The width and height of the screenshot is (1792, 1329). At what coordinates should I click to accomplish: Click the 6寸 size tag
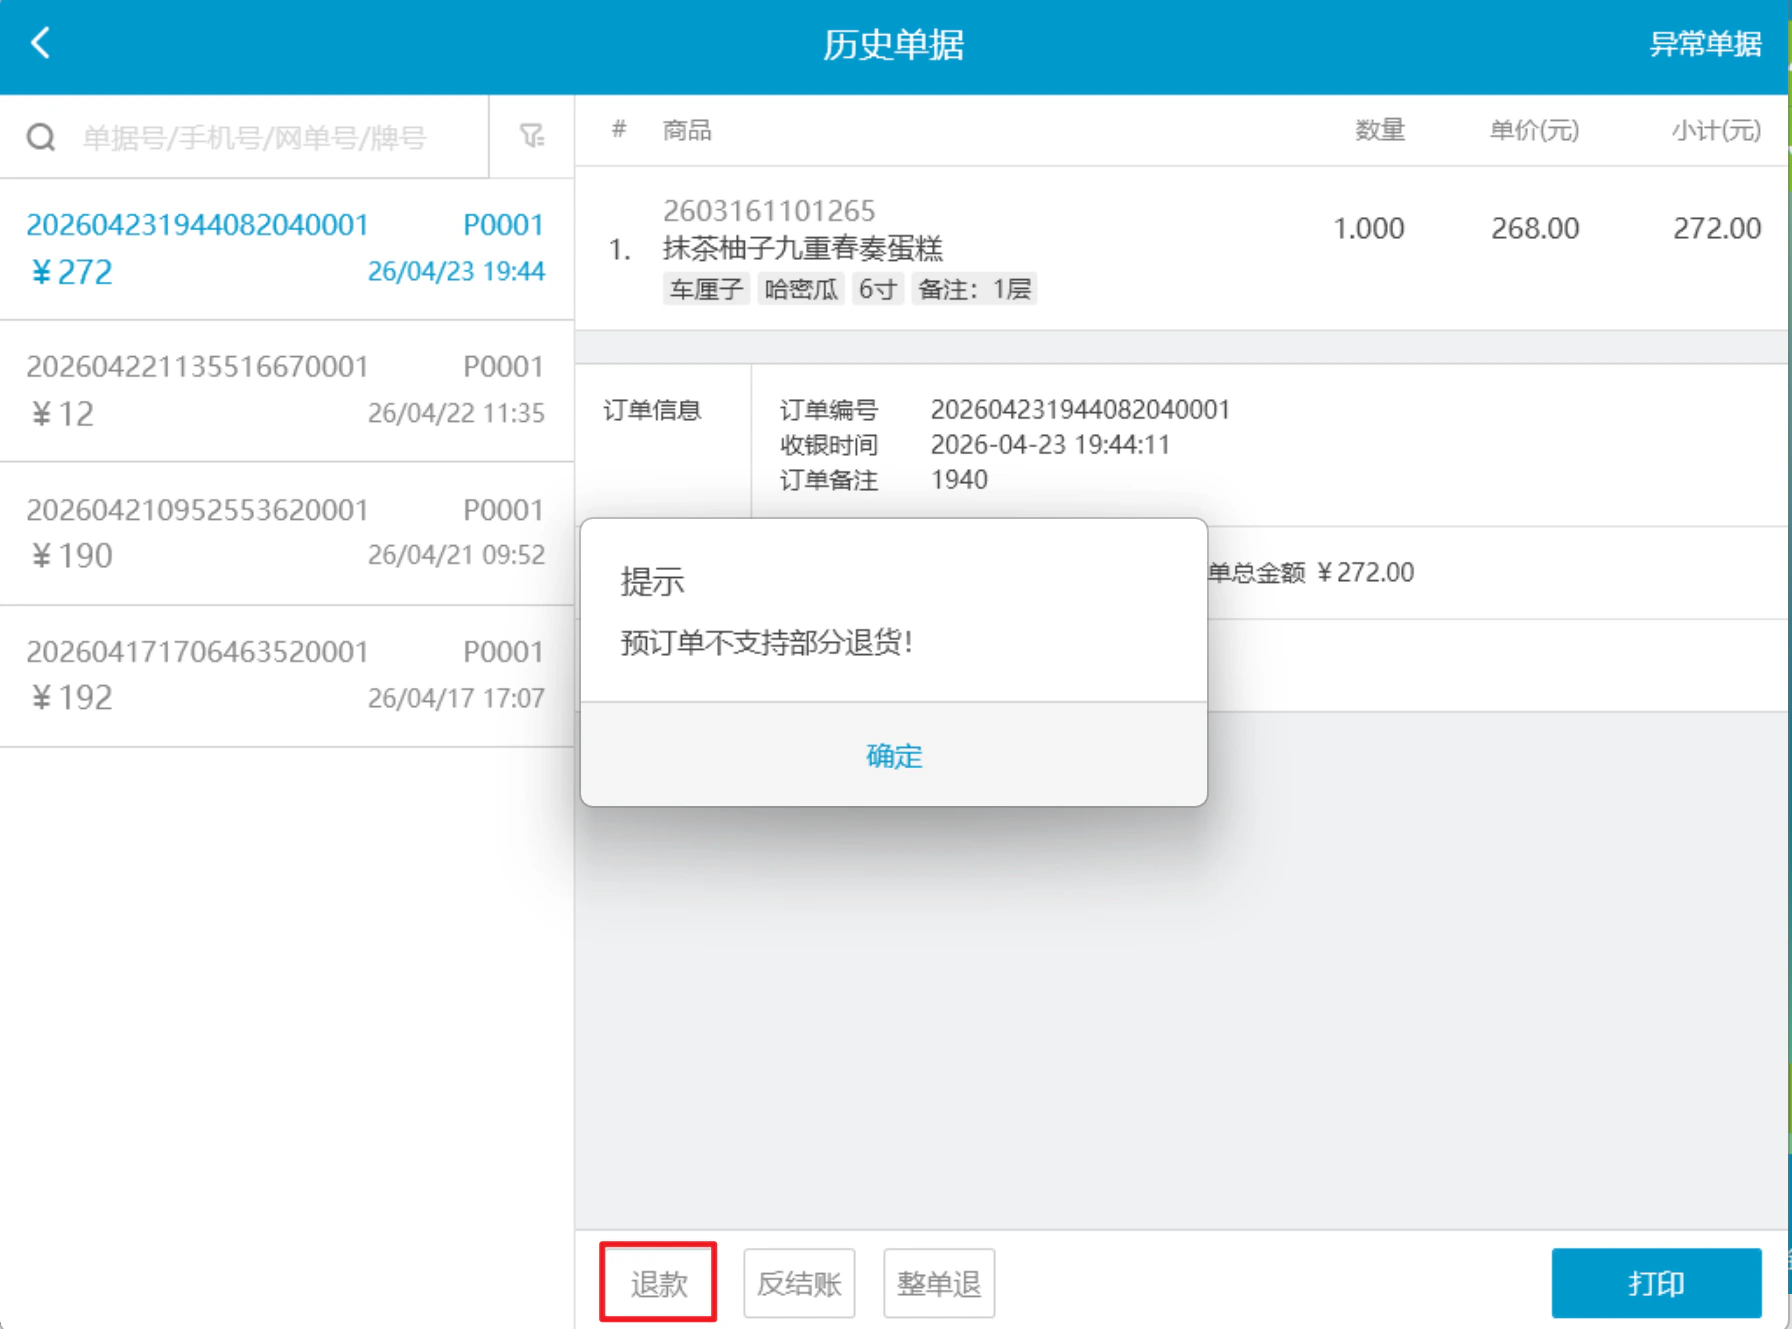point(877,289)
